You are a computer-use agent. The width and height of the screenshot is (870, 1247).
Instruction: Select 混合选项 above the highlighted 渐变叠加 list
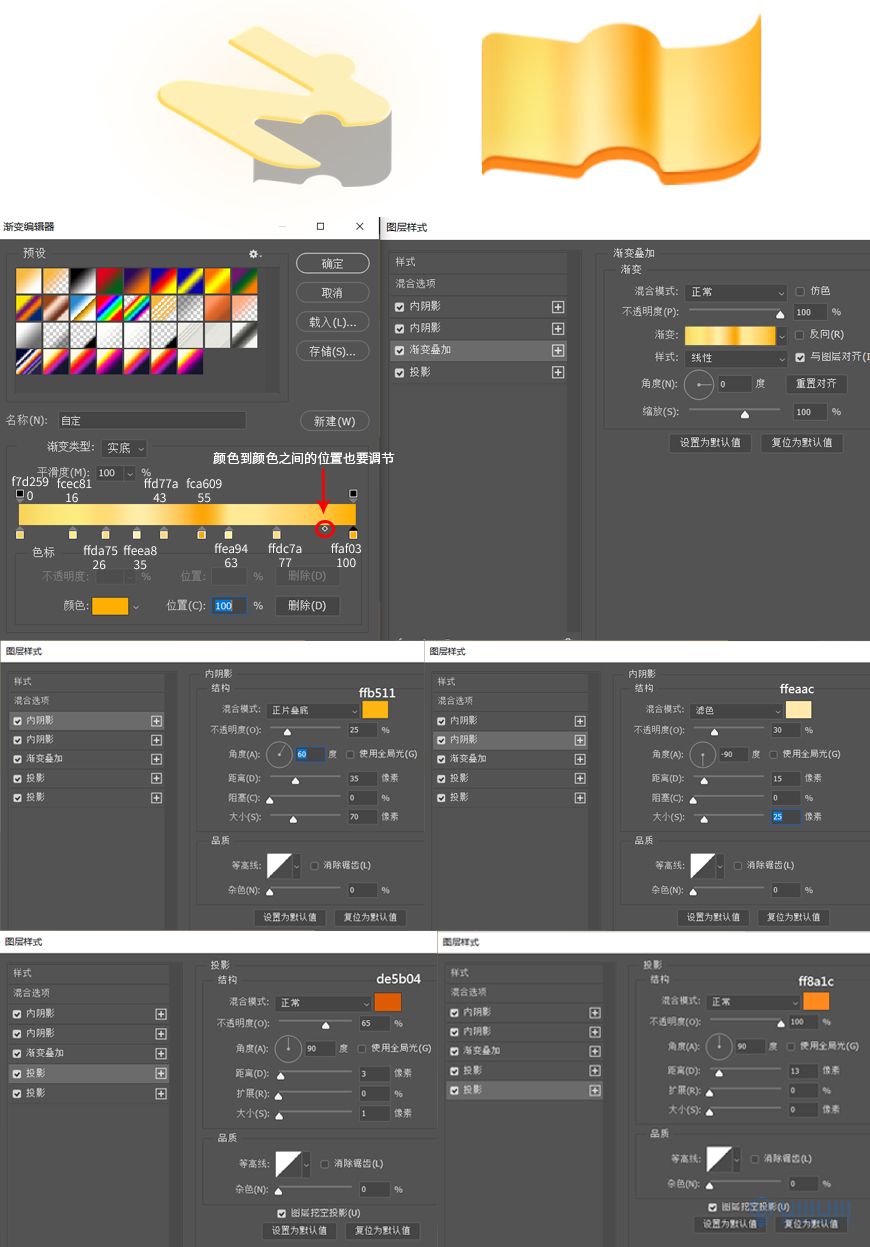[415, 284]
